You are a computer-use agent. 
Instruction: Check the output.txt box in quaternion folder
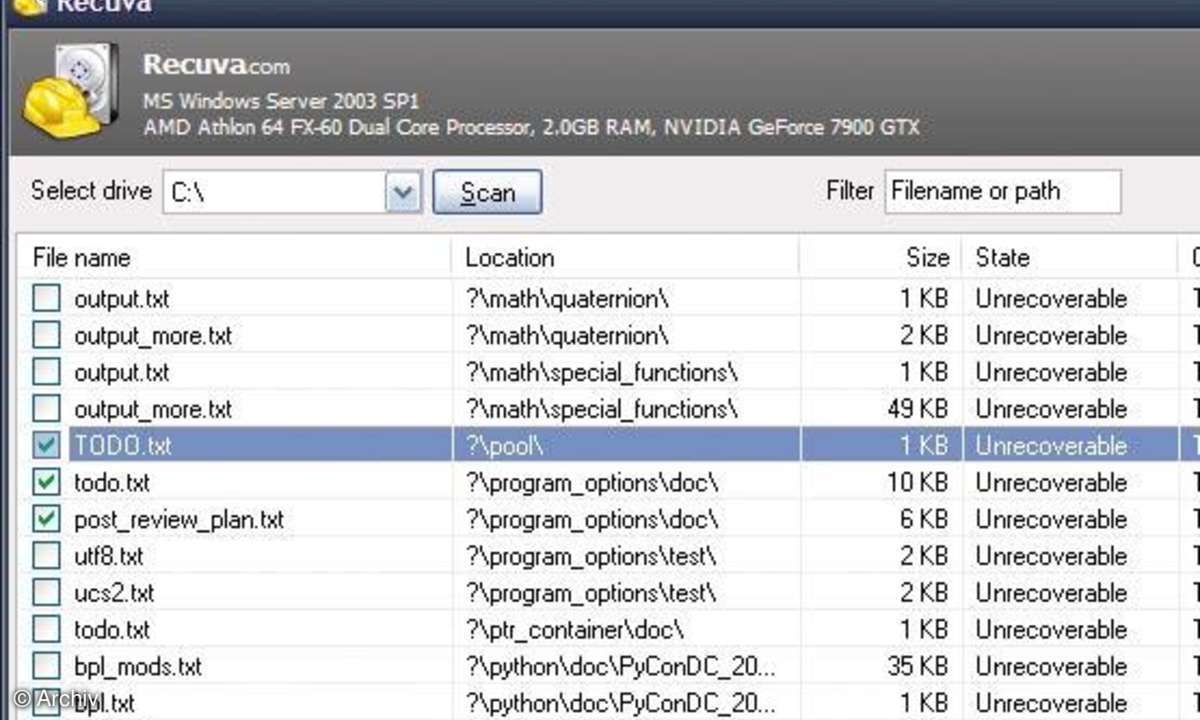tap(46, 298)
